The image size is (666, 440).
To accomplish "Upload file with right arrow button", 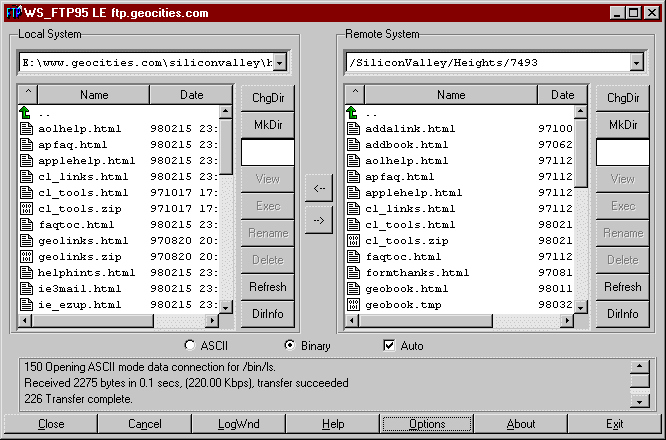I will (x=319, y=220).
